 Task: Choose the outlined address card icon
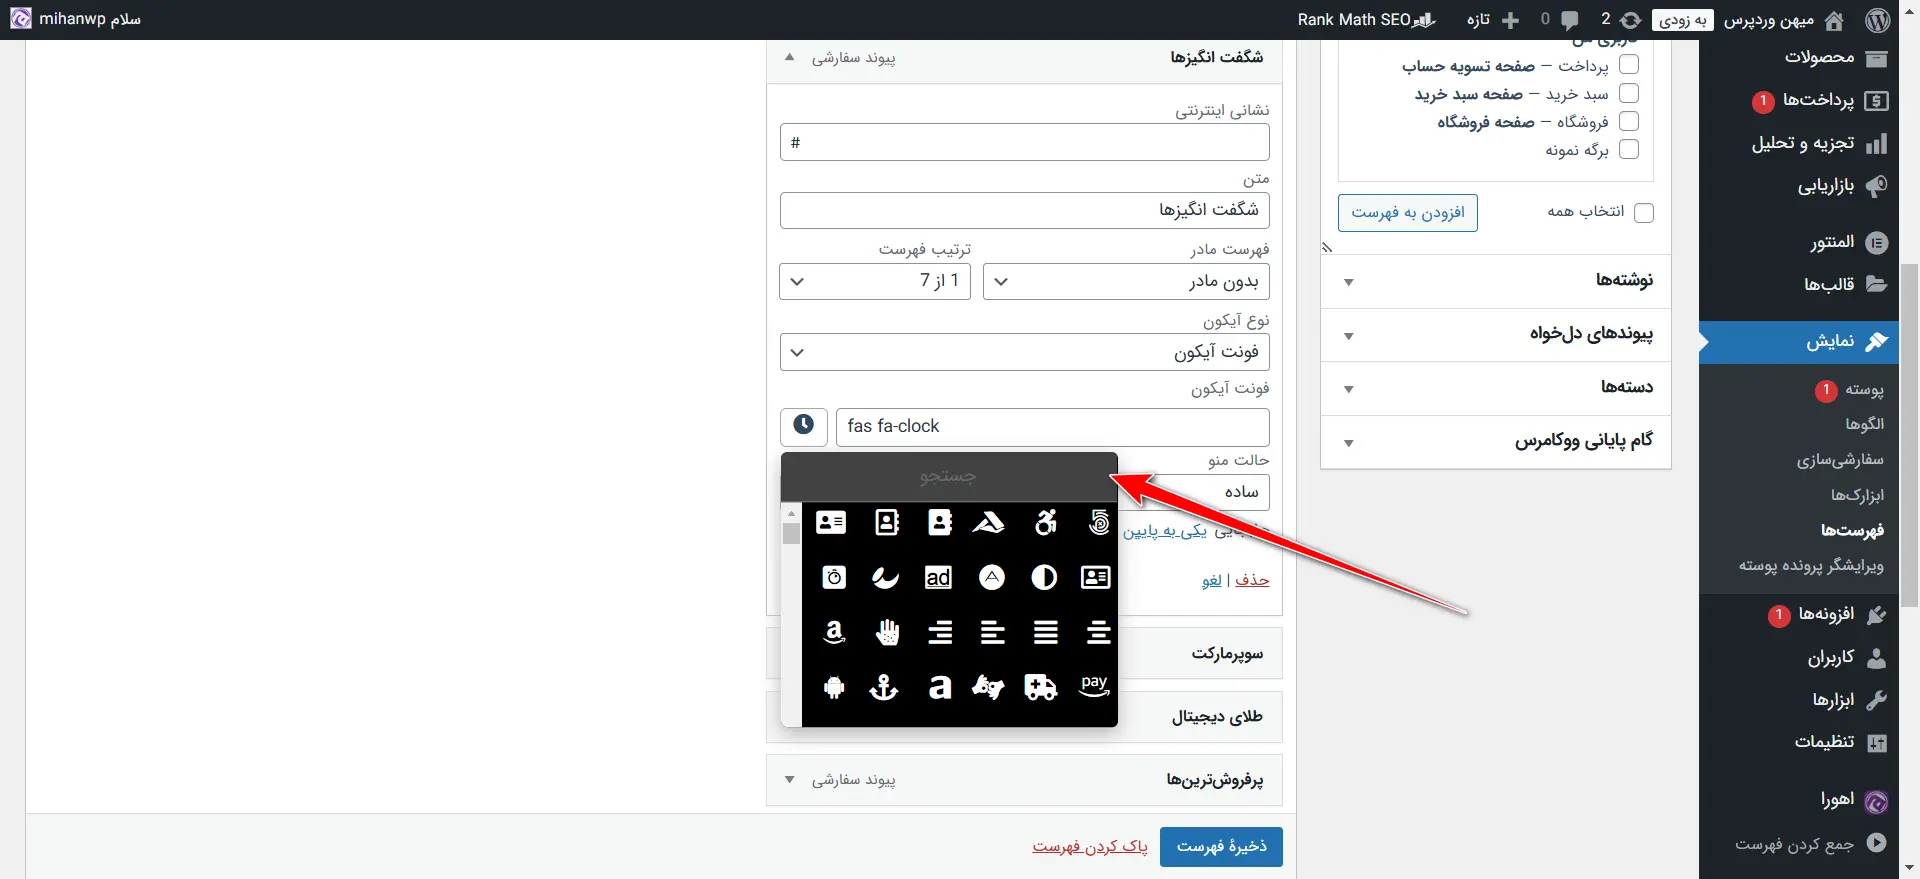pyautogui.click(x=1096, y=577)
